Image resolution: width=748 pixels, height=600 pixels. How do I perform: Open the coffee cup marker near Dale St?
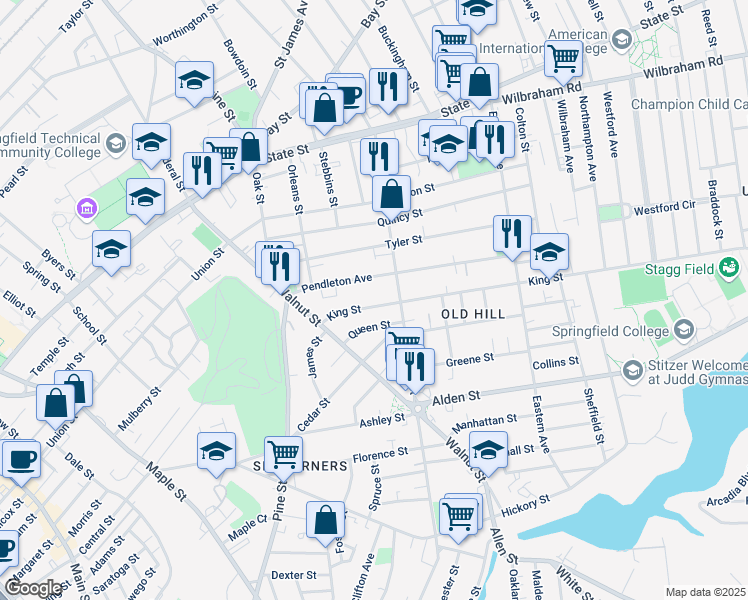coord(21,461)
